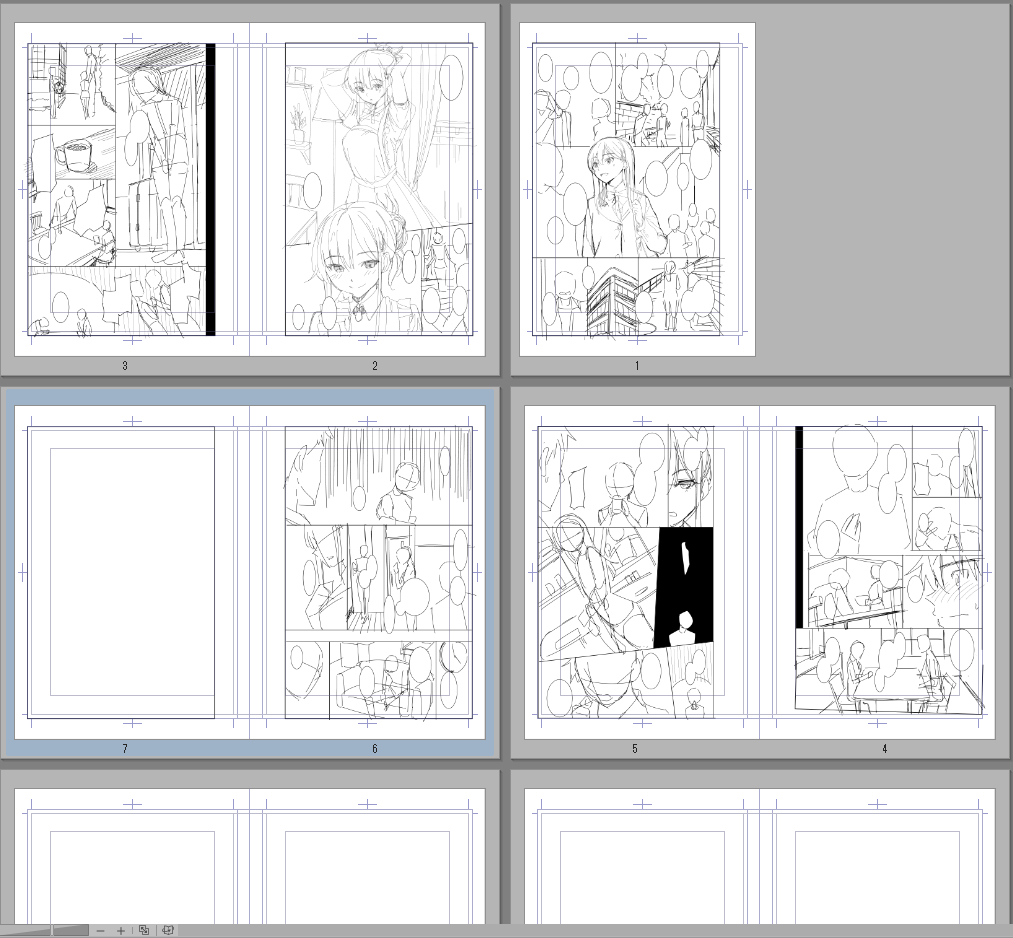Click the fit thumbnails to window icon

pos(144,930)
